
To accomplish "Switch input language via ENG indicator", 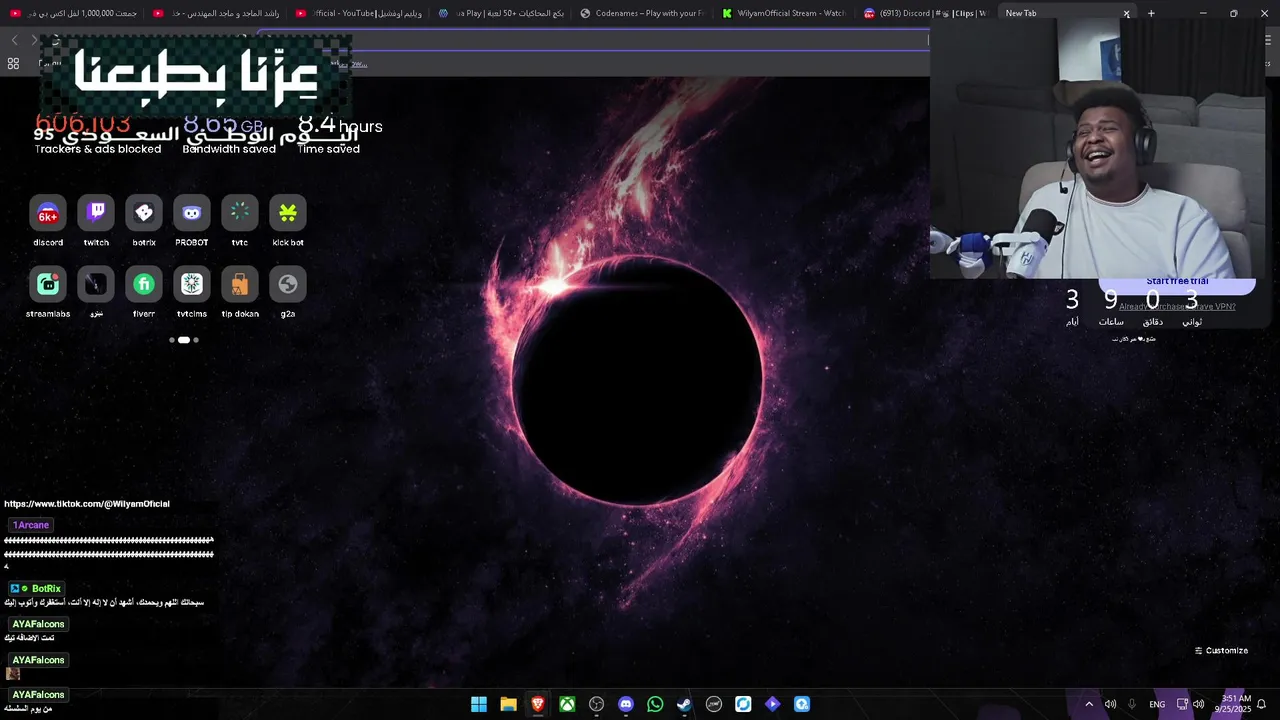I will pyautogui.click(x=1157, y=704).
